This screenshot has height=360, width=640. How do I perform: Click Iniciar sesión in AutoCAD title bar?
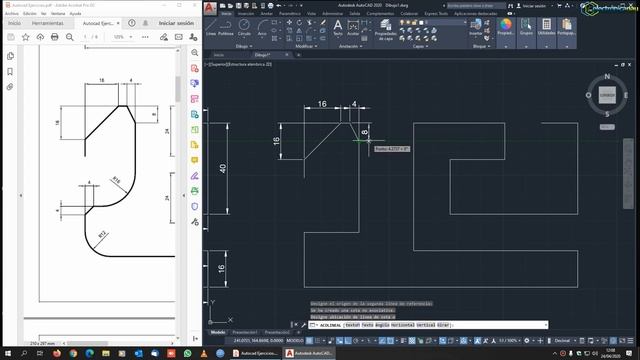coord(534,6)
